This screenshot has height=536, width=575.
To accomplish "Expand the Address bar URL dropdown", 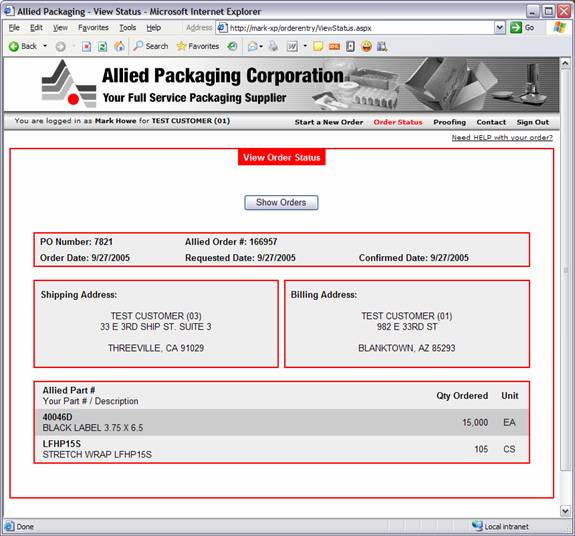I will (x=499, y=27).
